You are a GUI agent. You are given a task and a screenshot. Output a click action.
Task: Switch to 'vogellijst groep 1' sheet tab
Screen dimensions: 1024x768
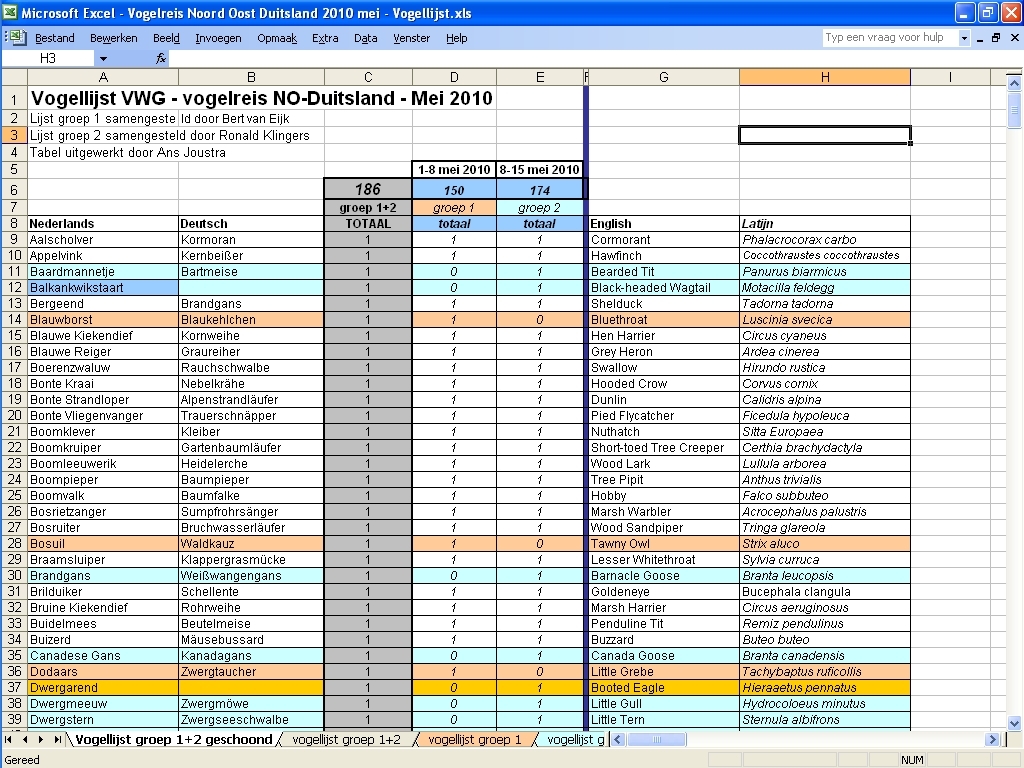pyautogui.click(x=475, y=739)
